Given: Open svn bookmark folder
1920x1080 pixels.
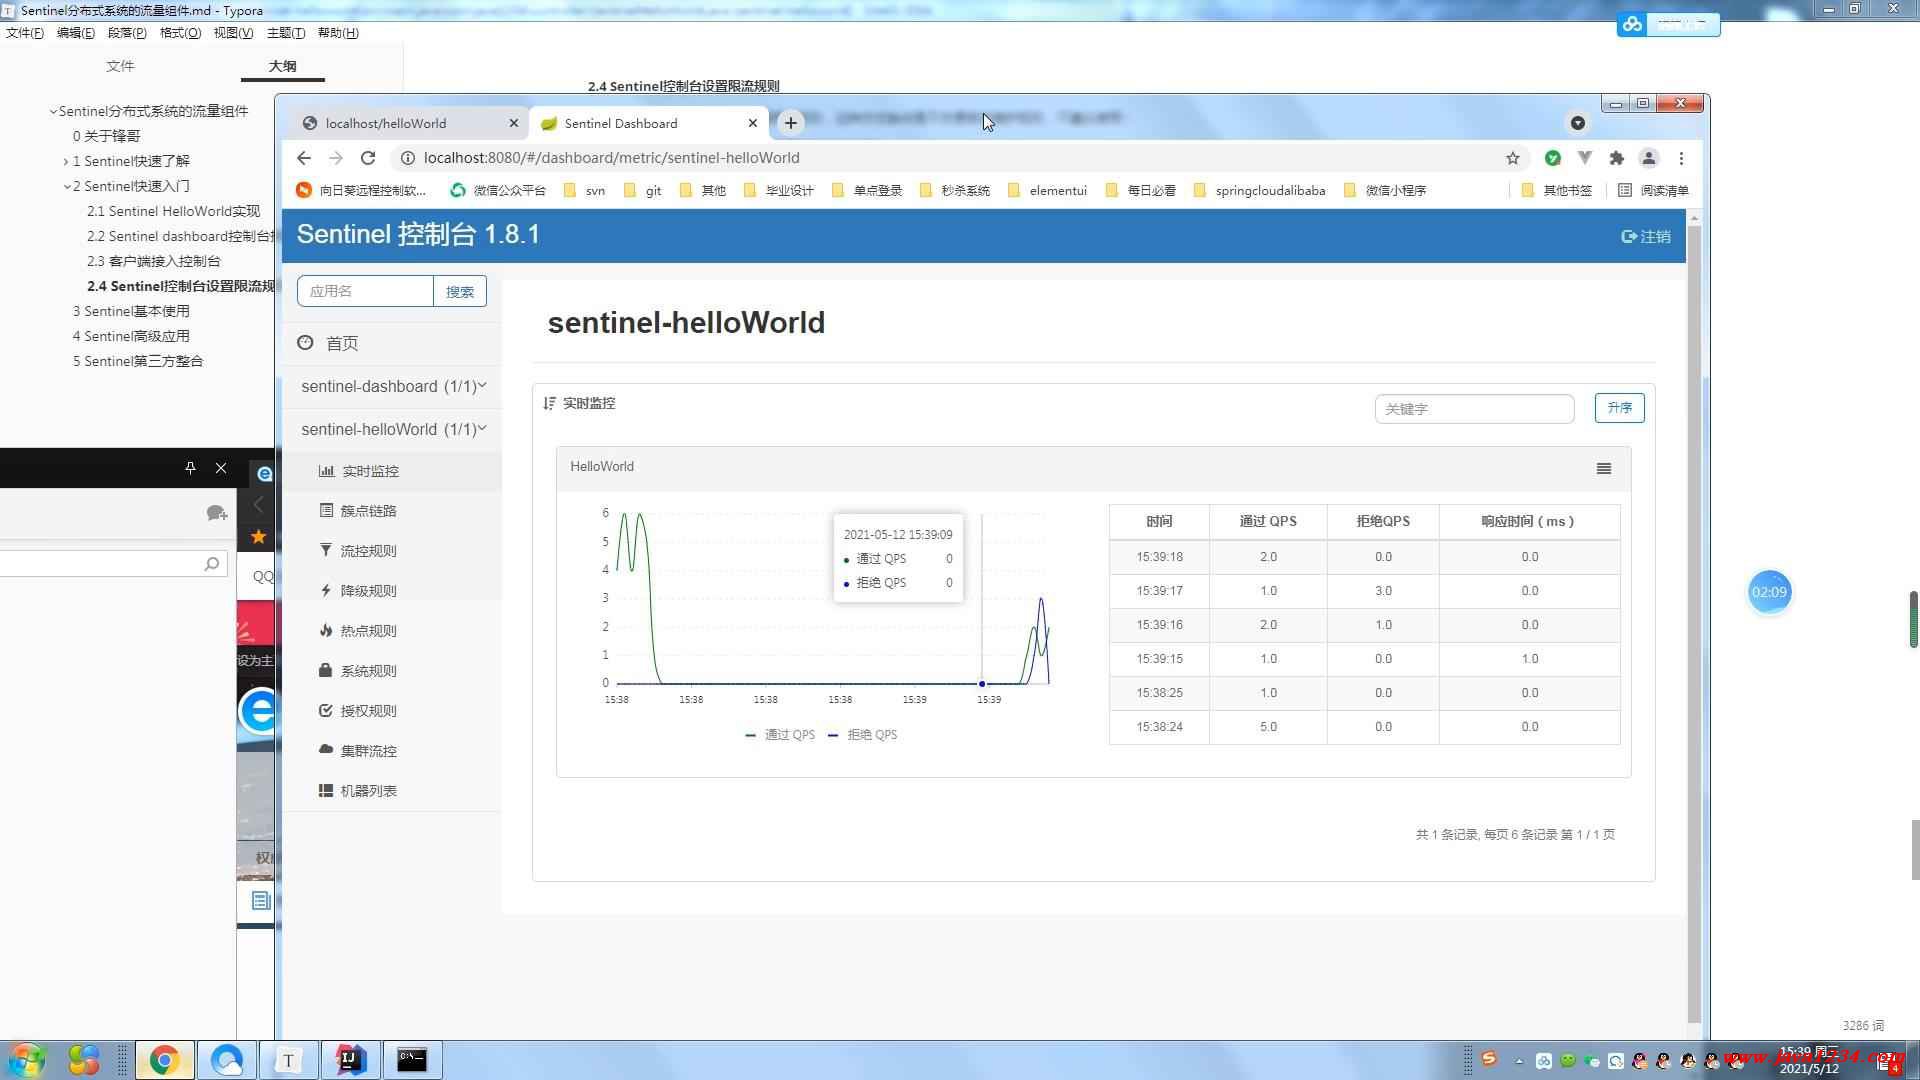Looking at the screenshot, I should (x=584, y=190).
